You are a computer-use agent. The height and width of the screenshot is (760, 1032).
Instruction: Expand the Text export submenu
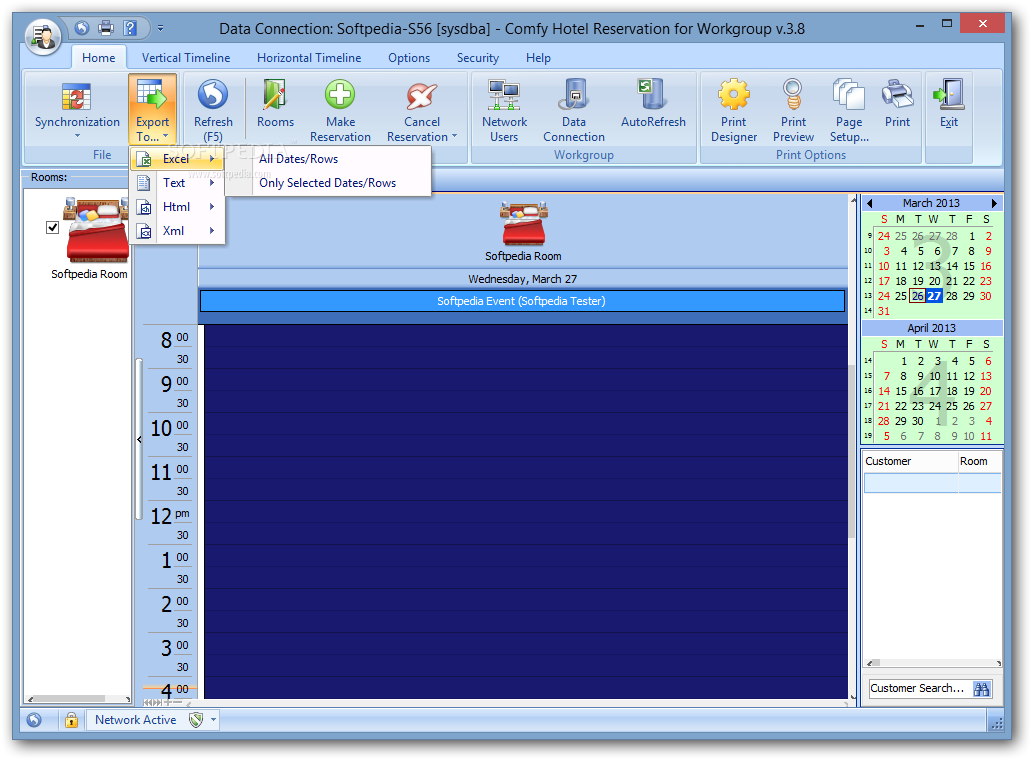[176, 183]
